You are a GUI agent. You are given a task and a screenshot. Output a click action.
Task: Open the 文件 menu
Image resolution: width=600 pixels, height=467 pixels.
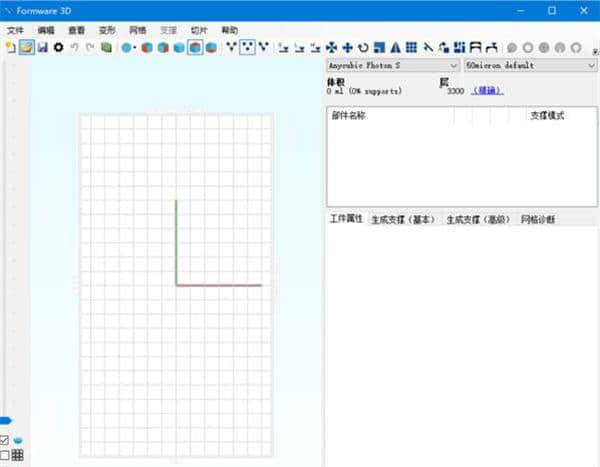click(15, 31)
